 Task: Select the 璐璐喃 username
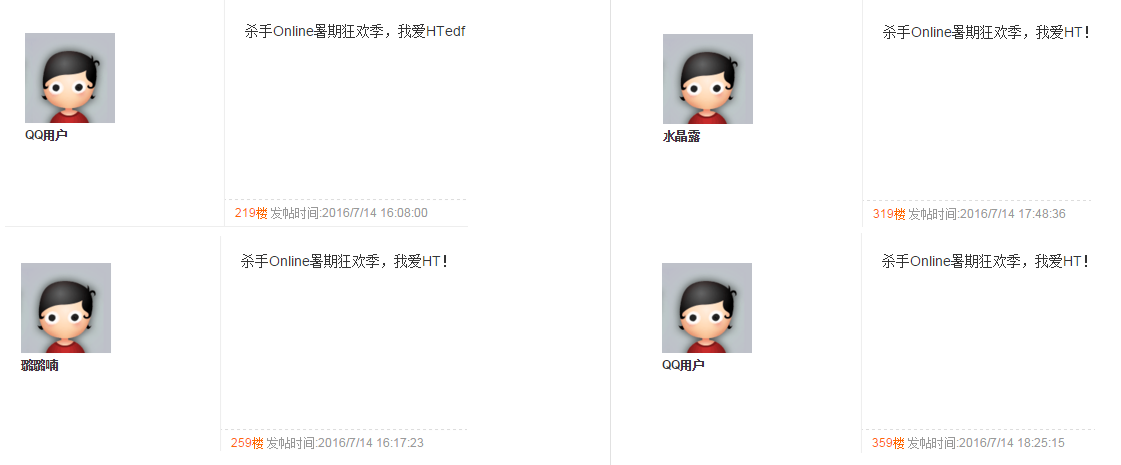40,366
